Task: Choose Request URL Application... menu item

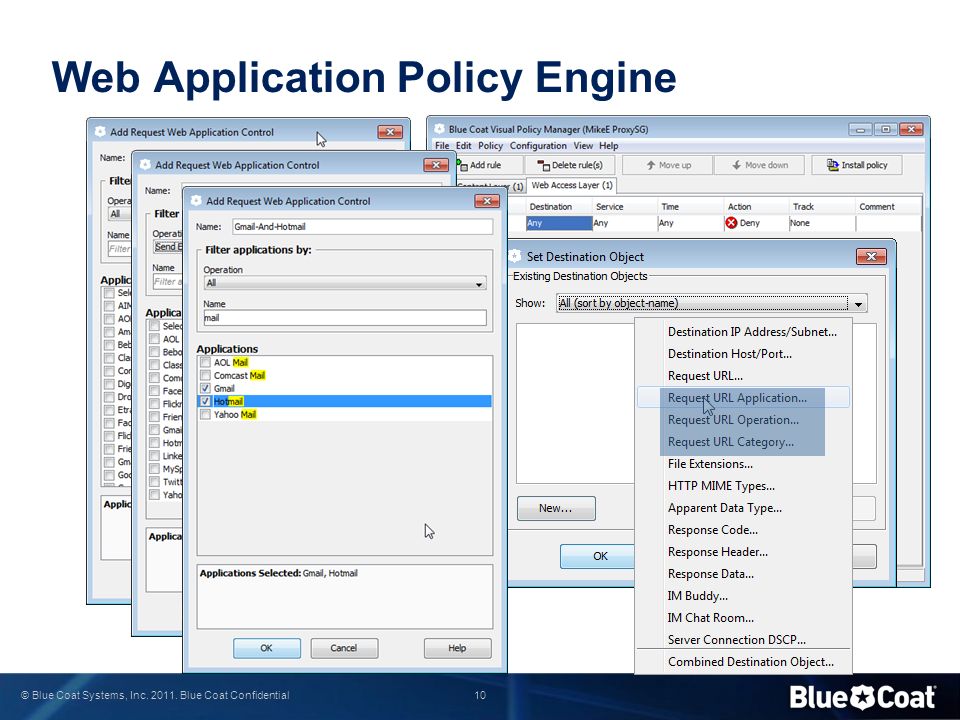Action: [x=743, y=398]
